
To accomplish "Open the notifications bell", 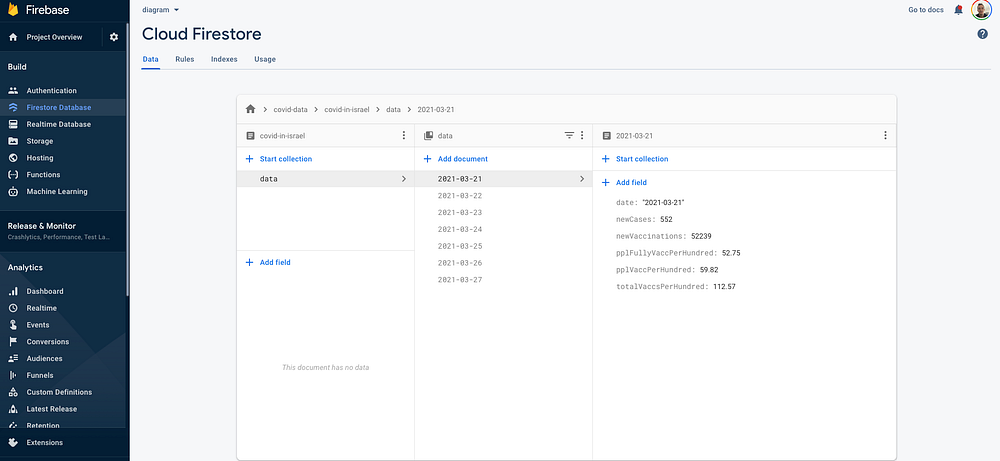I will (958, 10).
